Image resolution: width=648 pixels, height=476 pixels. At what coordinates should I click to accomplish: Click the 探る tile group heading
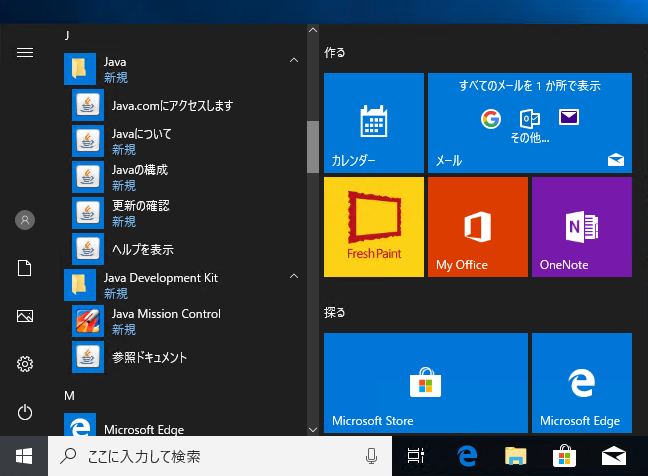pos(334,312)
